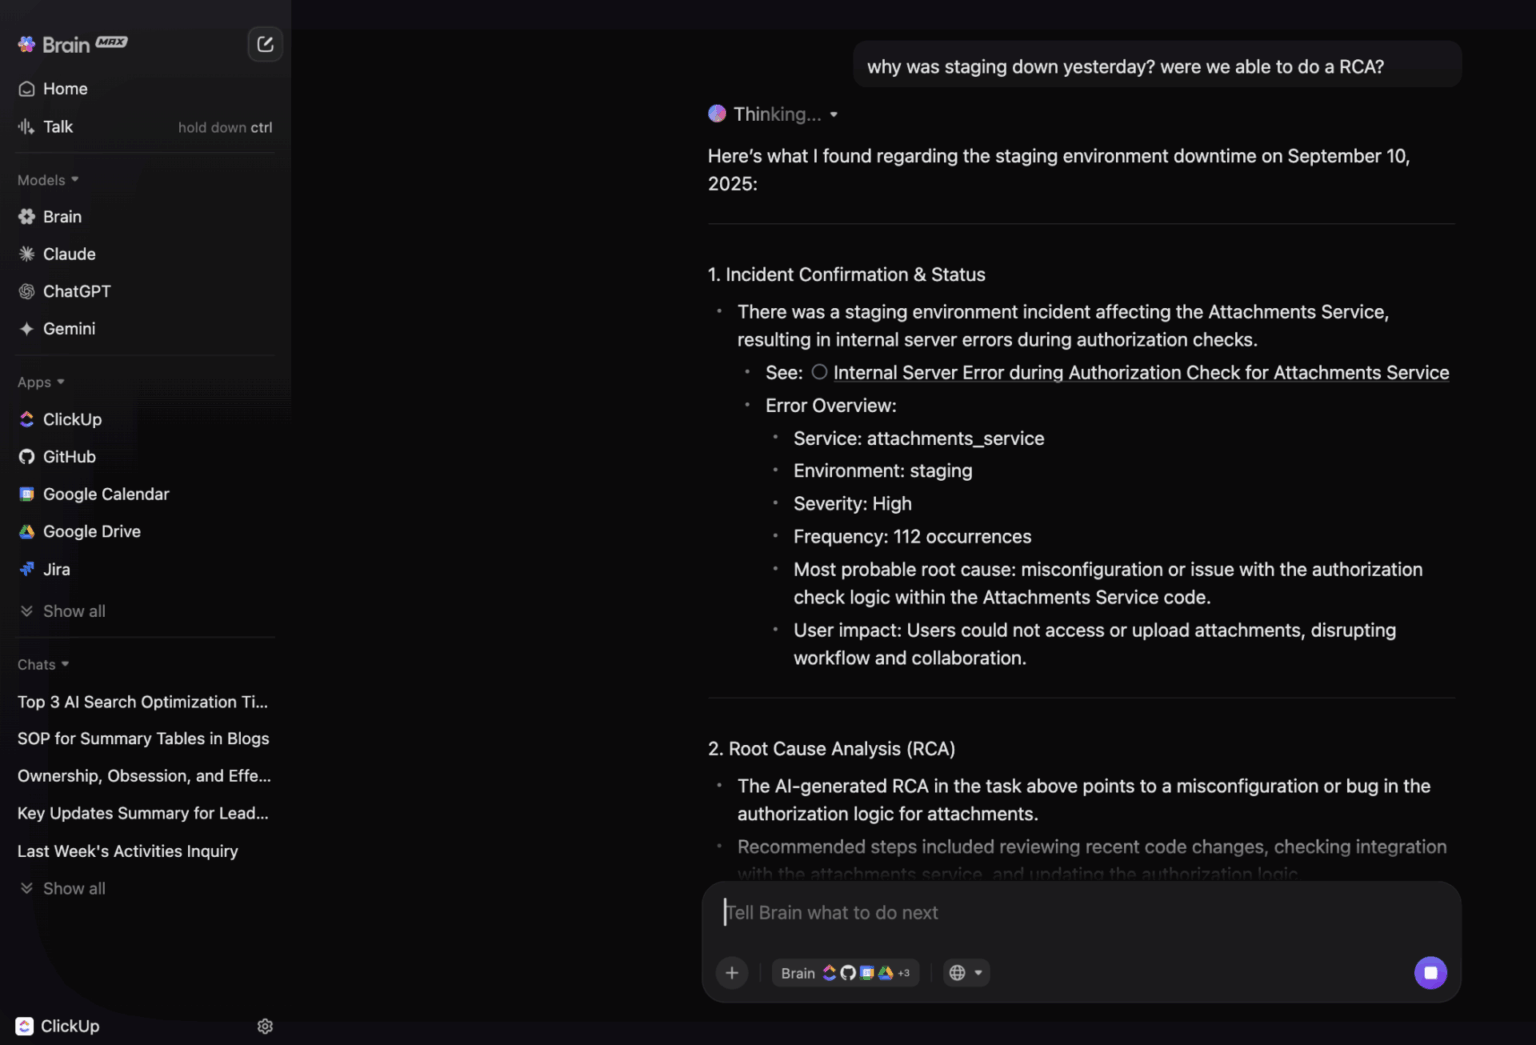Open the Internal Server Error task link
Viewport: 1536px width, 1045px height.
point(1140,373)
